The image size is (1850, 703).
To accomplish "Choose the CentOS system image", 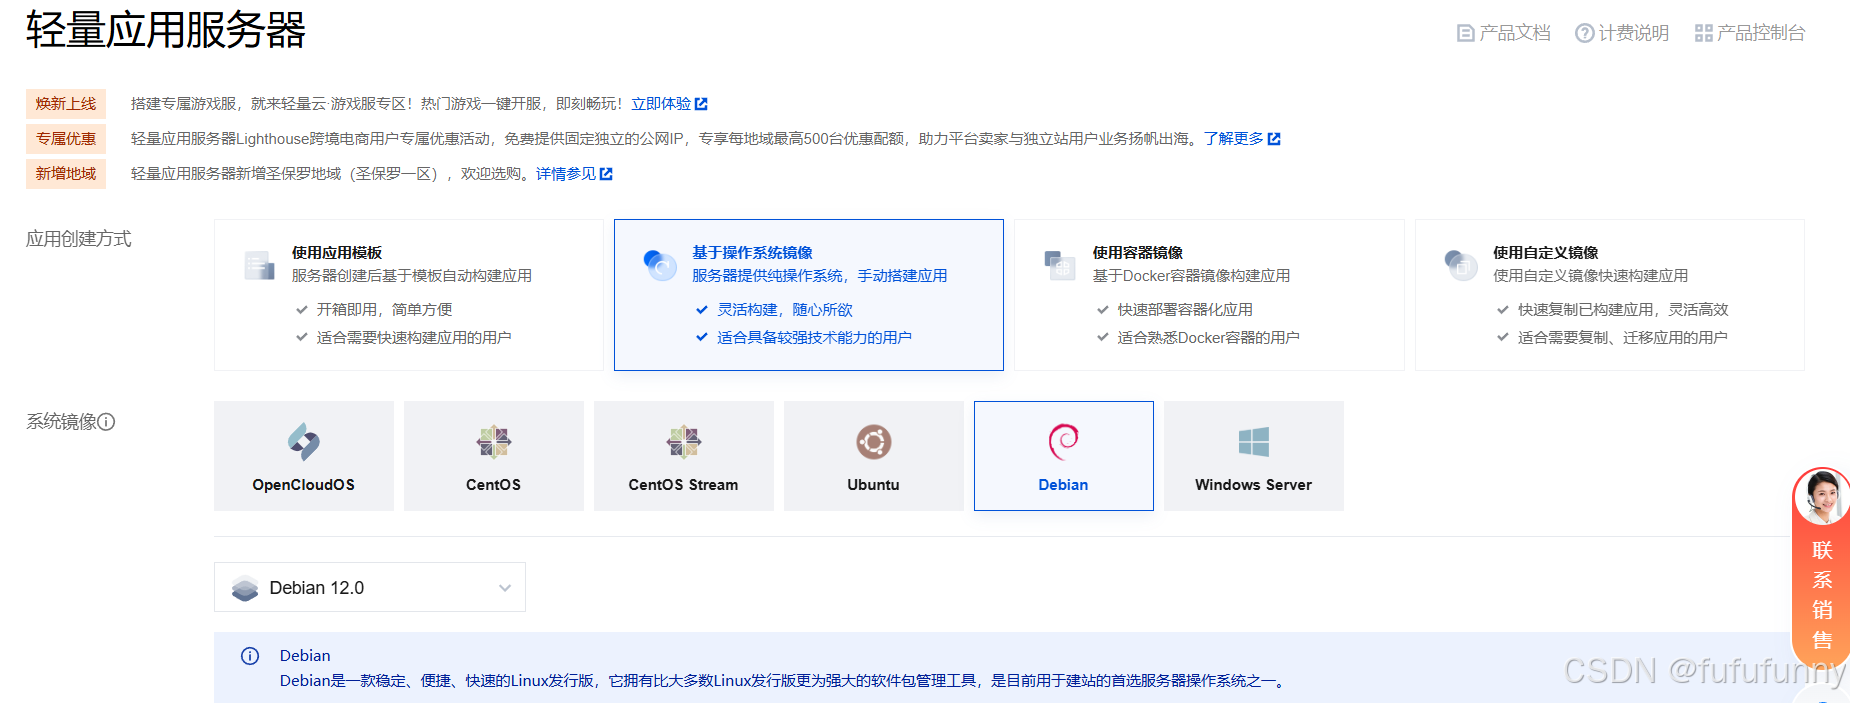I will pos(494,456).
